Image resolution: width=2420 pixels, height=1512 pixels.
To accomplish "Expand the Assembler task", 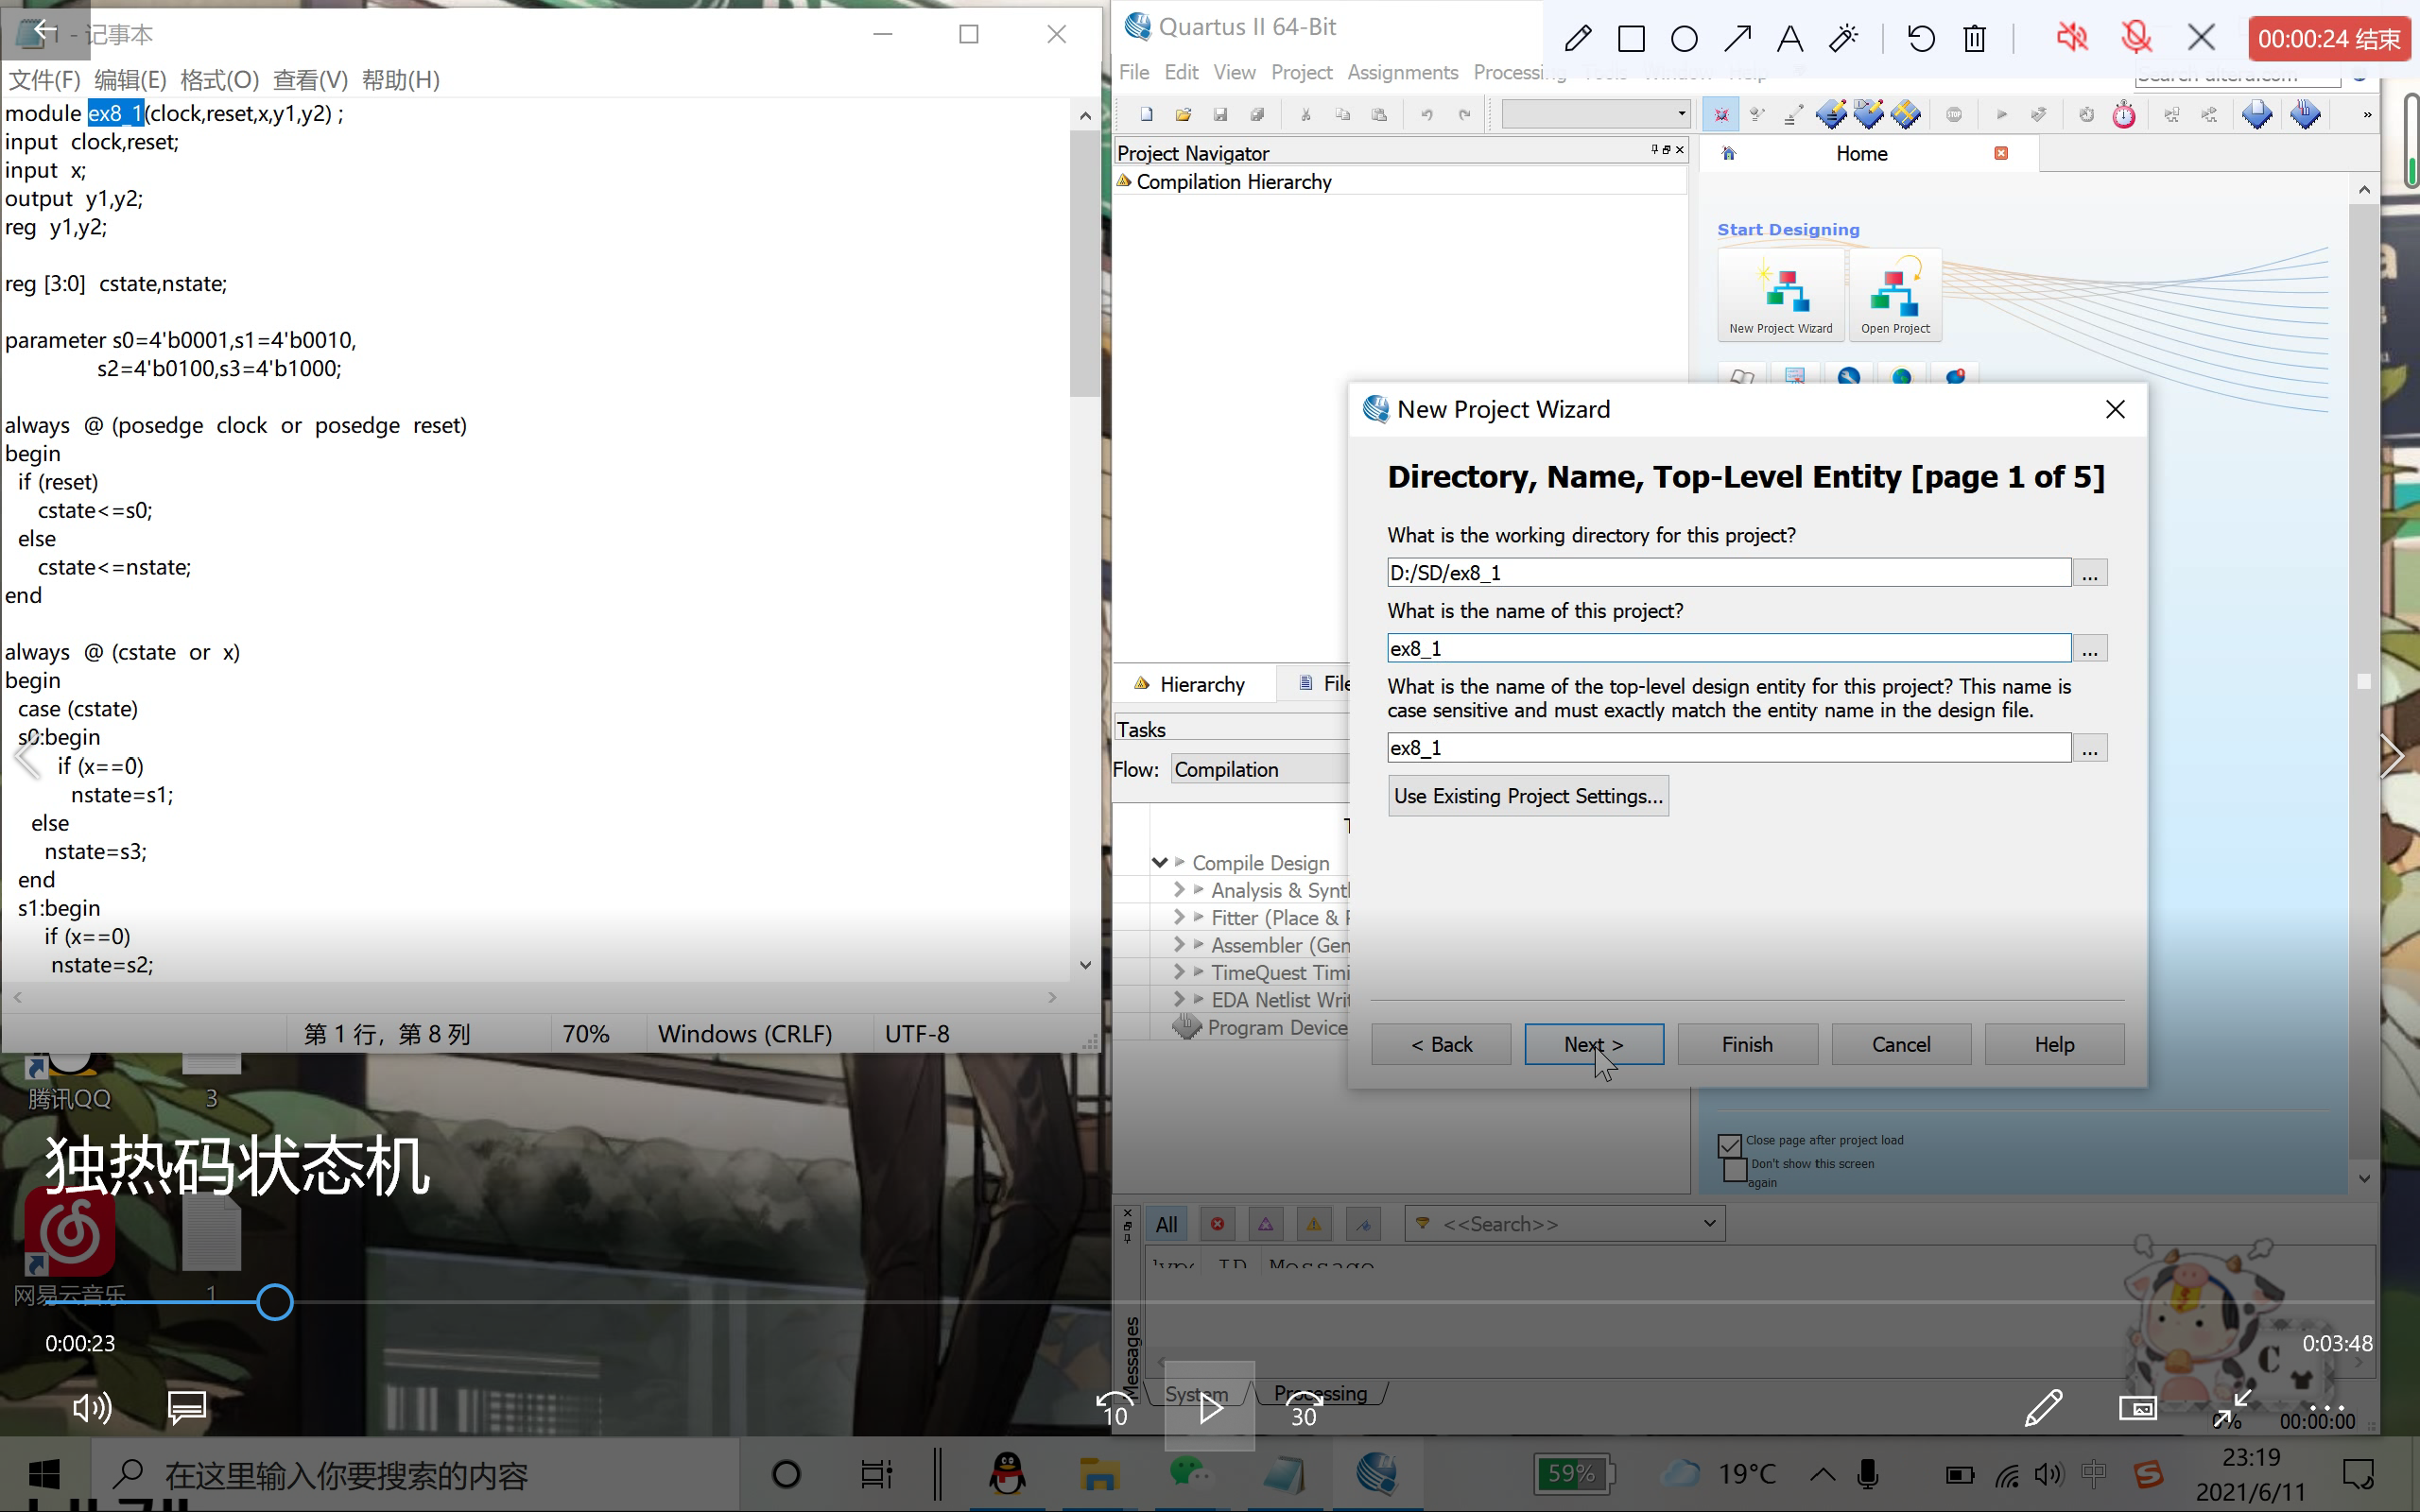I will 1179,944.
